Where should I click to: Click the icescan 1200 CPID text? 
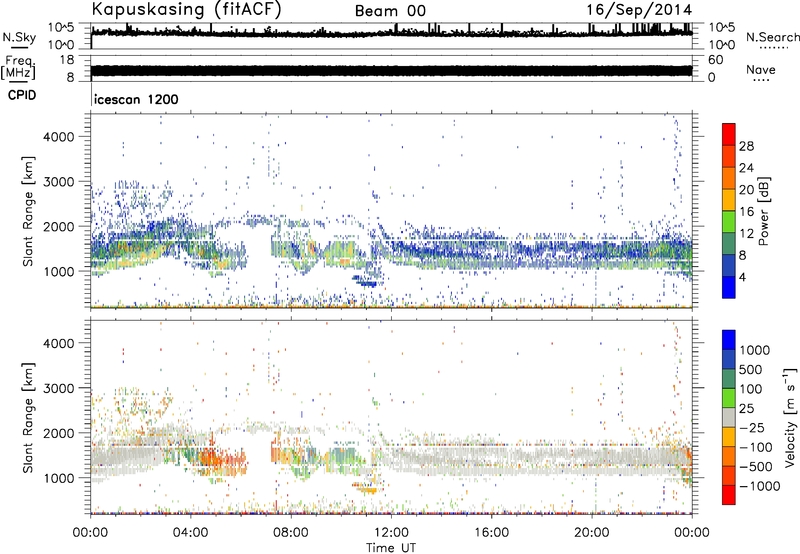[x=136, y=99]
